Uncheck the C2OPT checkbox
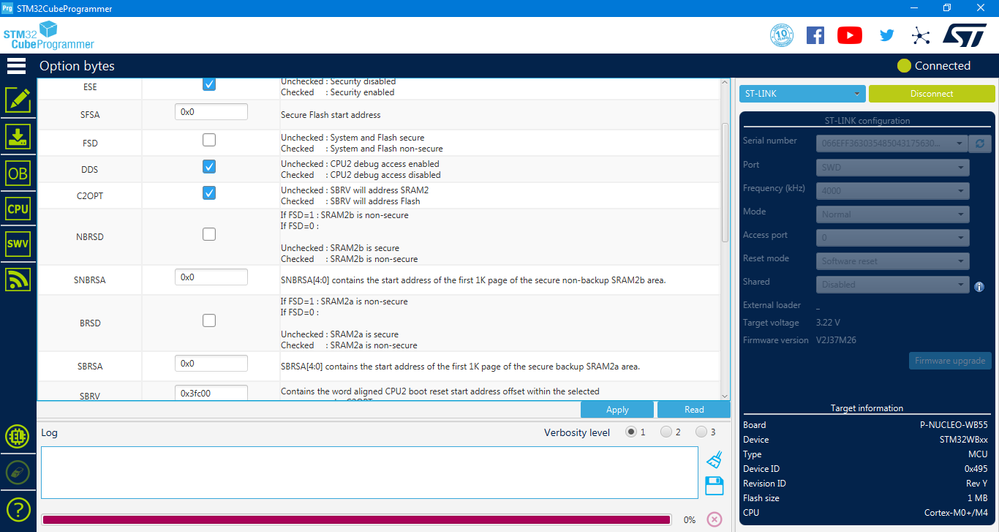The image size is (999, 532). [x=209, y=192]
